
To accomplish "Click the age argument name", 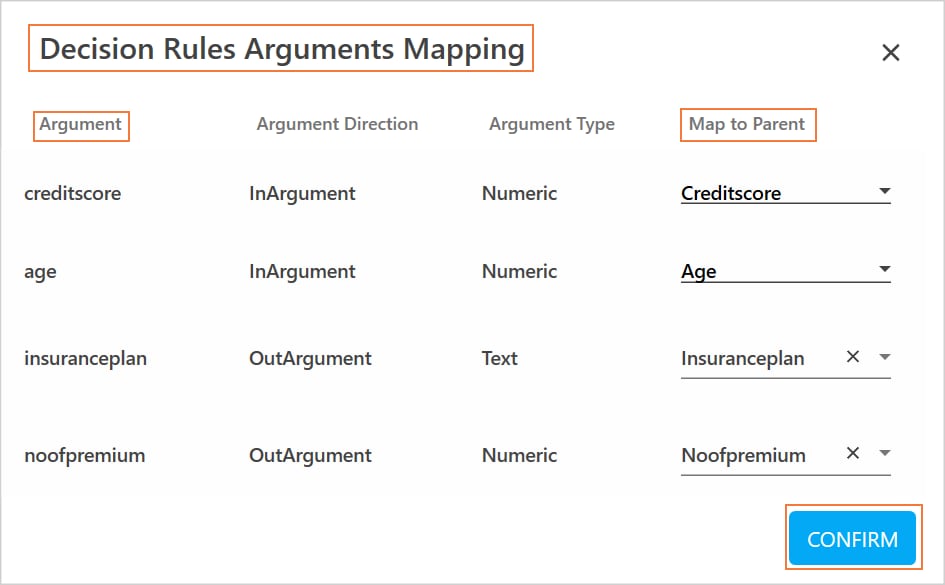I will (40, 272).
